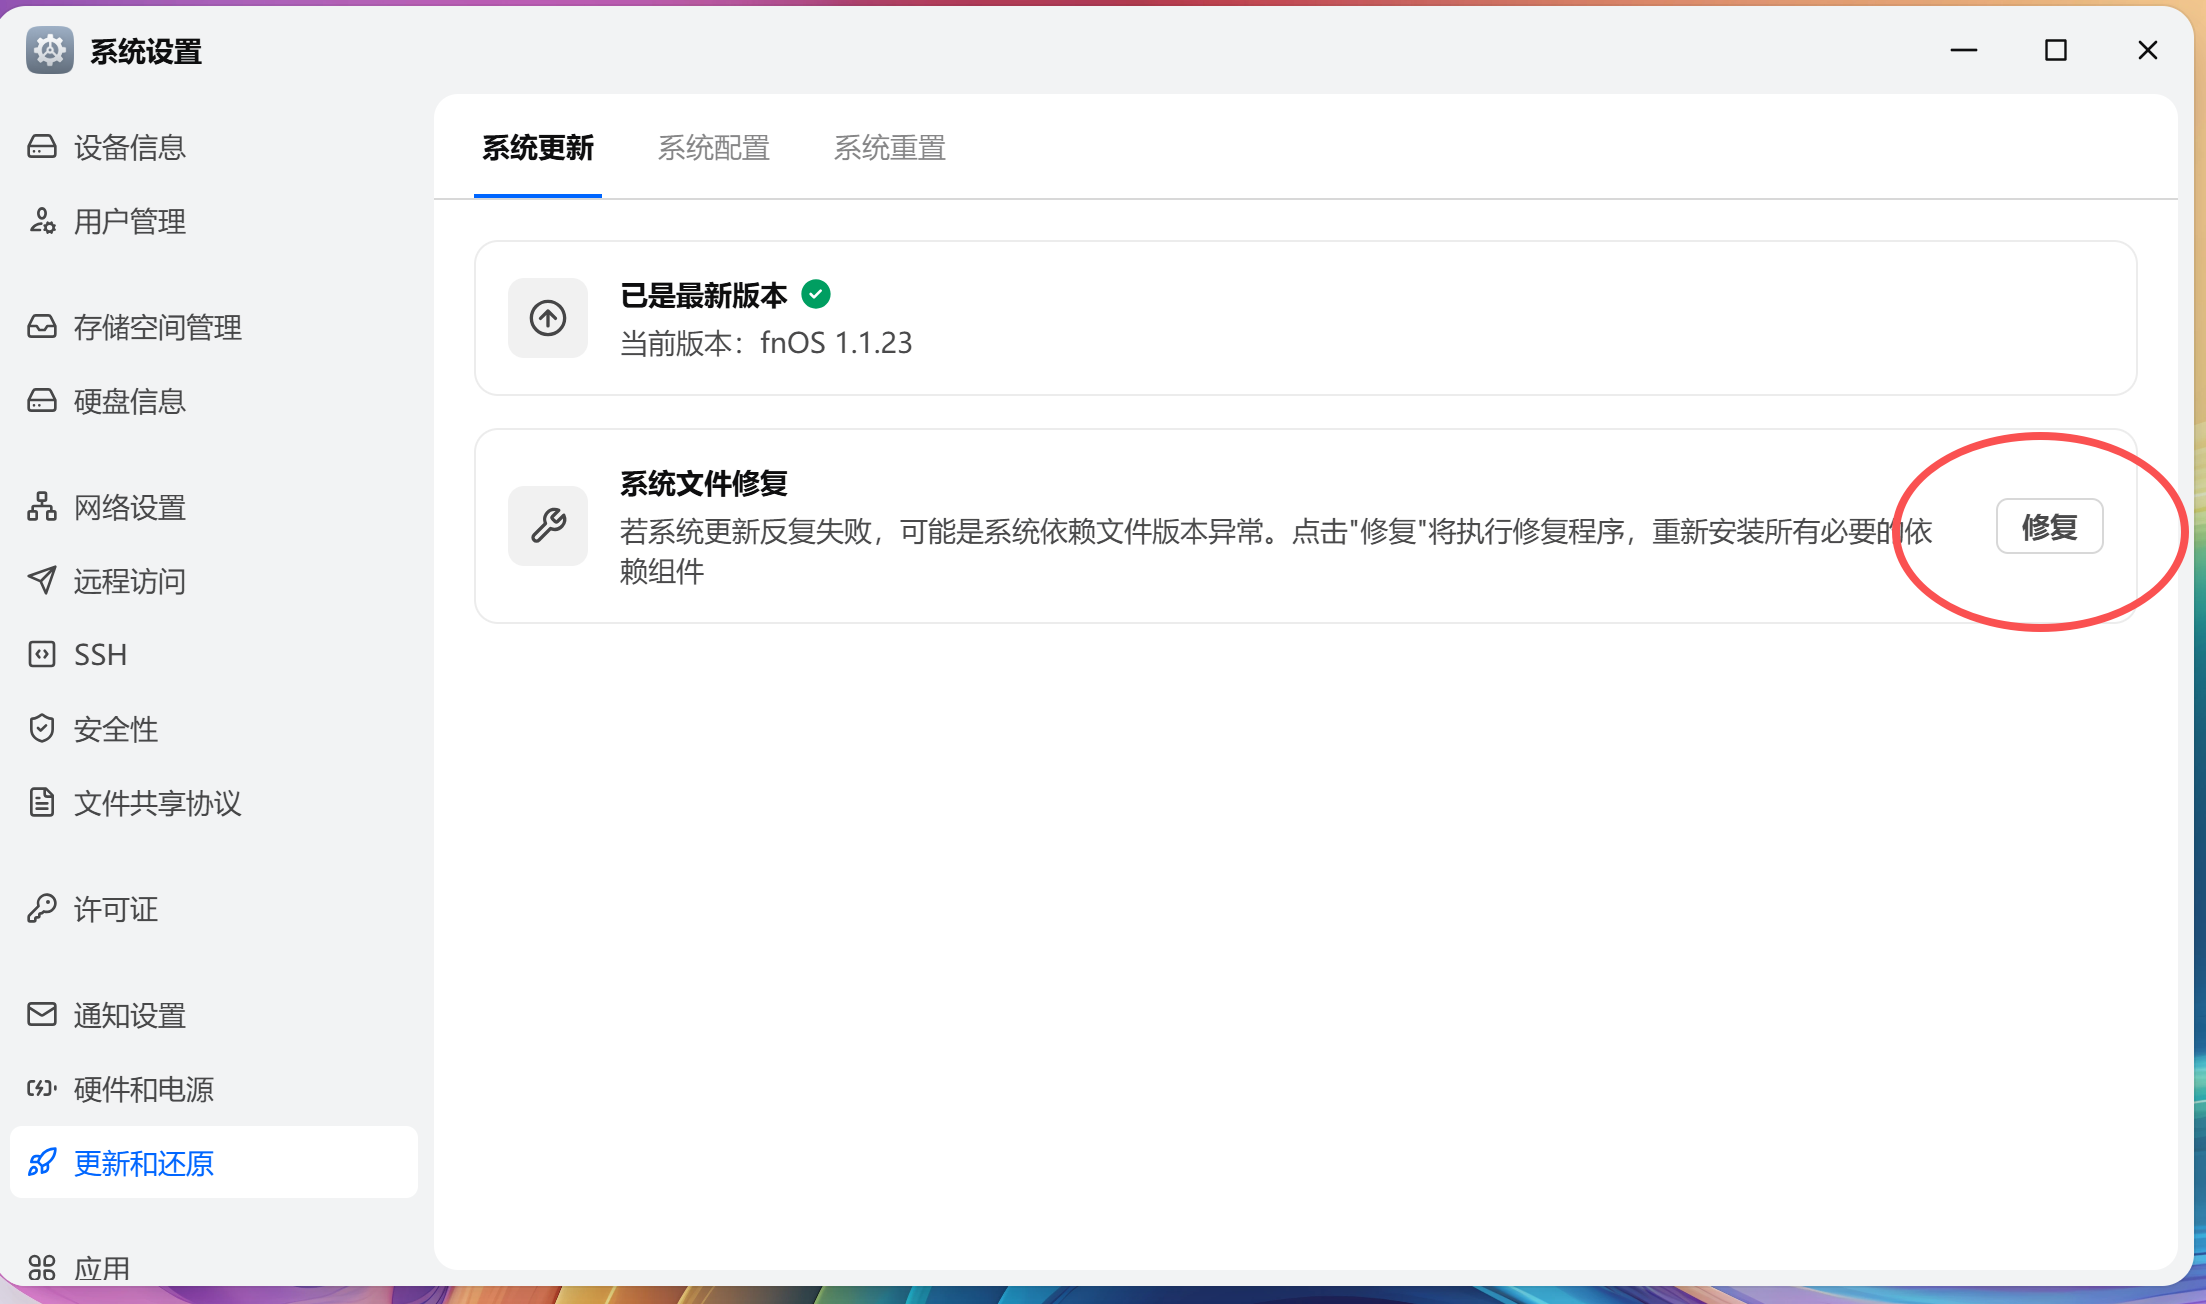
Task: Click the 修复 button to repair files
Action: tap(2049, 525)
